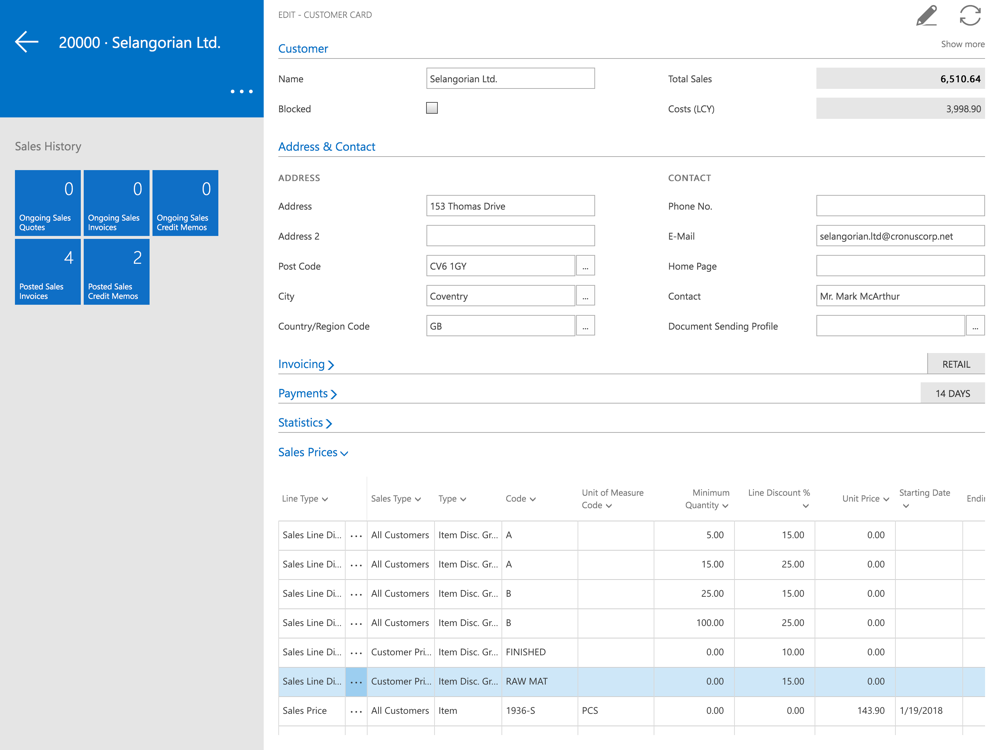Screen dimensions: 1000x750
Task: Expand the Statistics section
Action: coord(305,423)
